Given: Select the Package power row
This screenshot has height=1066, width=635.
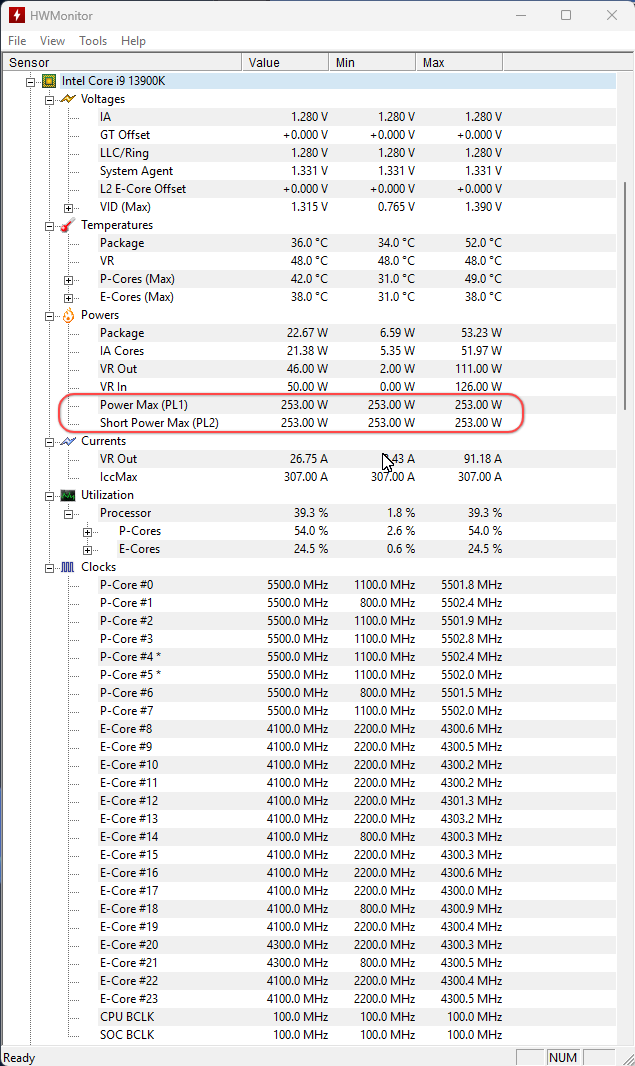Looking at the screenshot, I should point(357,333).
